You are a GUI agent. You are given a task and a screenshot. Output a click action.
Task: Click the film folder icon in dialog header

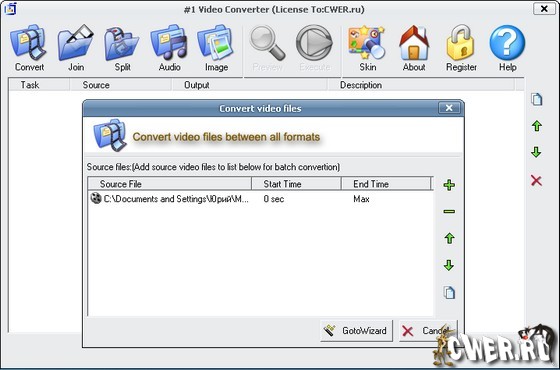pyautogui.click(x=110, y=135)
